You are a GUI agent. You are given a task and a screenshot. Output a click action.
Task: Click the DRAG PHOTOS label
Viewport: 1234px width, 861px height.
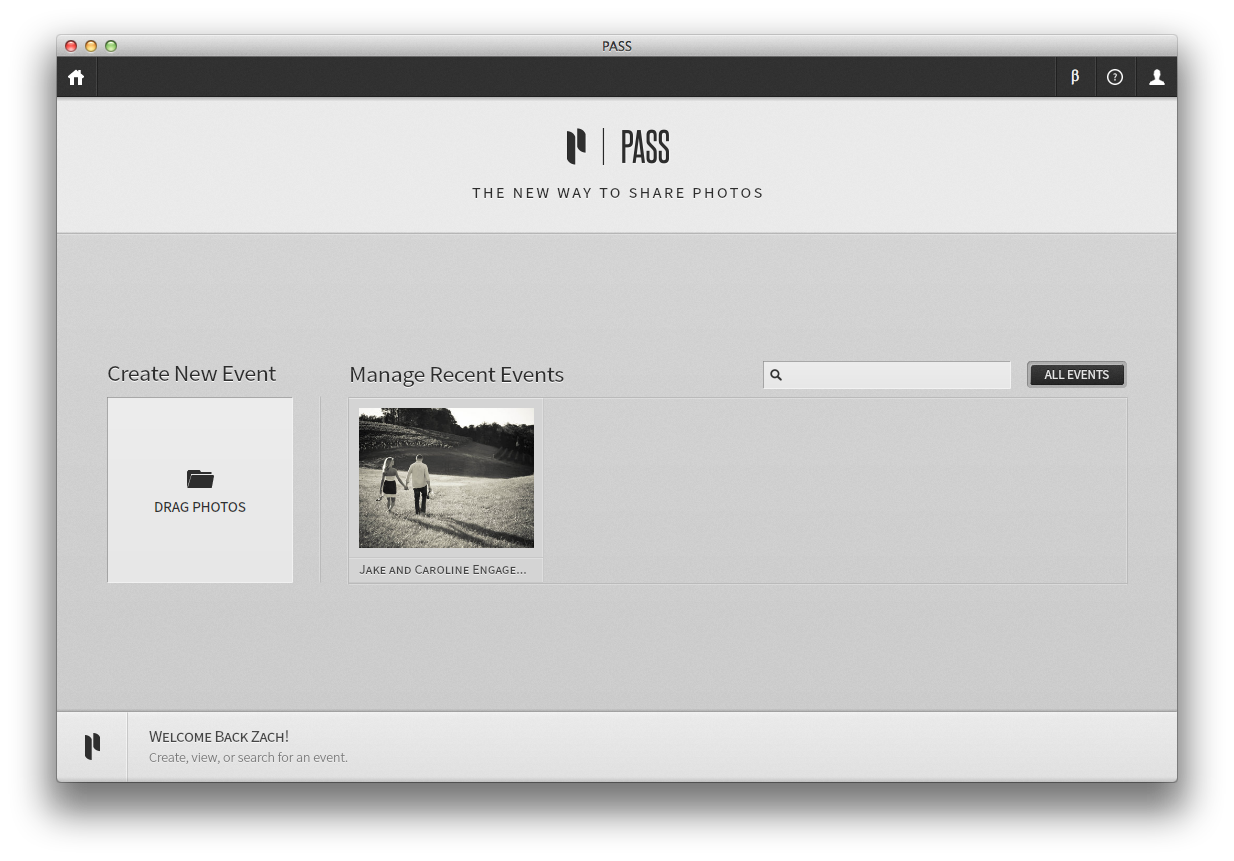[x=200, y=507]
